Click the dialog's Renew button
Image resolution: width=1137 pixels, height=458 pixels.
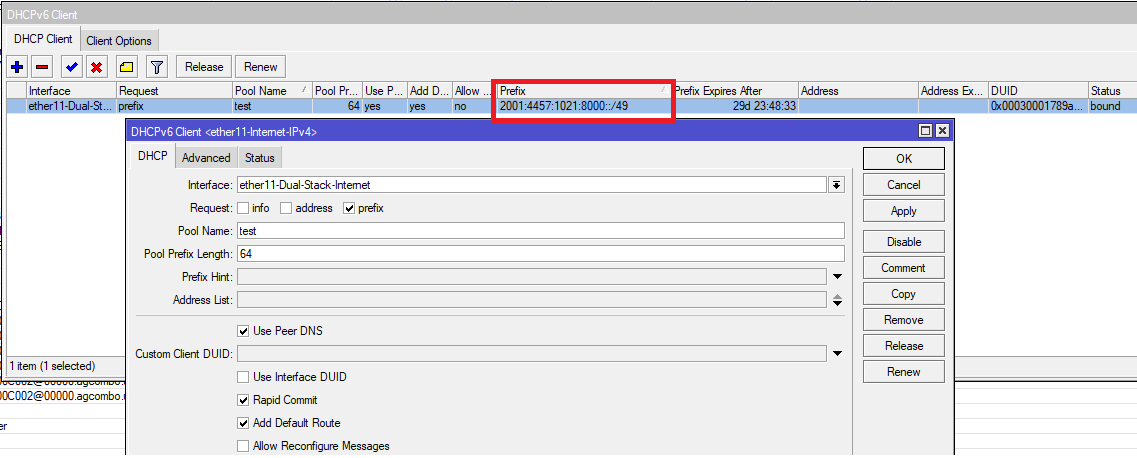tap(904, 372)
